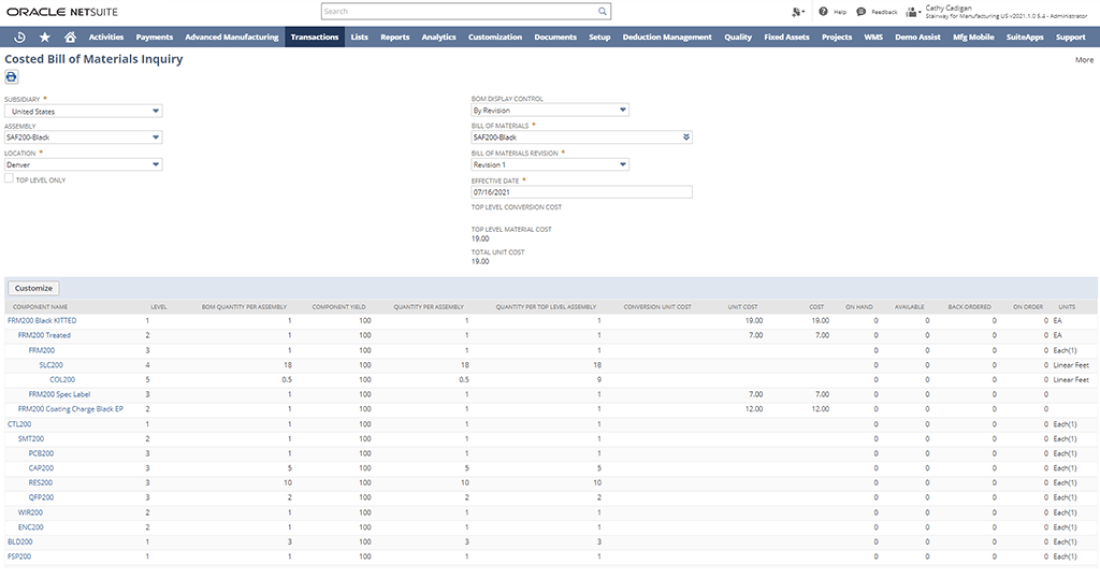Open the CTL200 component link

[x=20, y=424]
